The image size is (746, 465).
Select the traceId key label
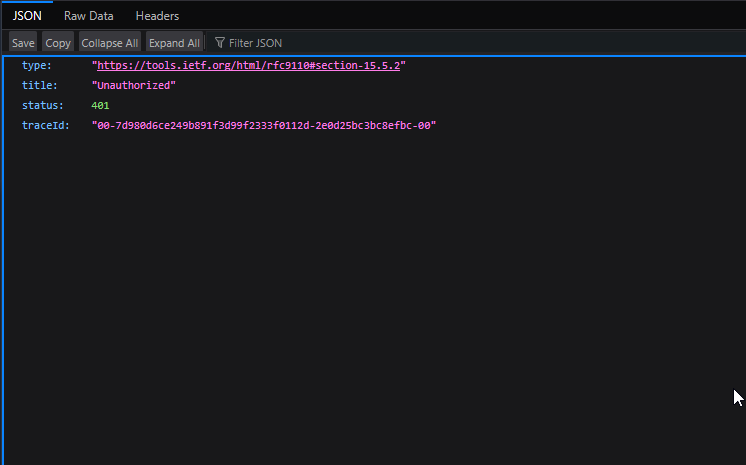click(44, 125)
